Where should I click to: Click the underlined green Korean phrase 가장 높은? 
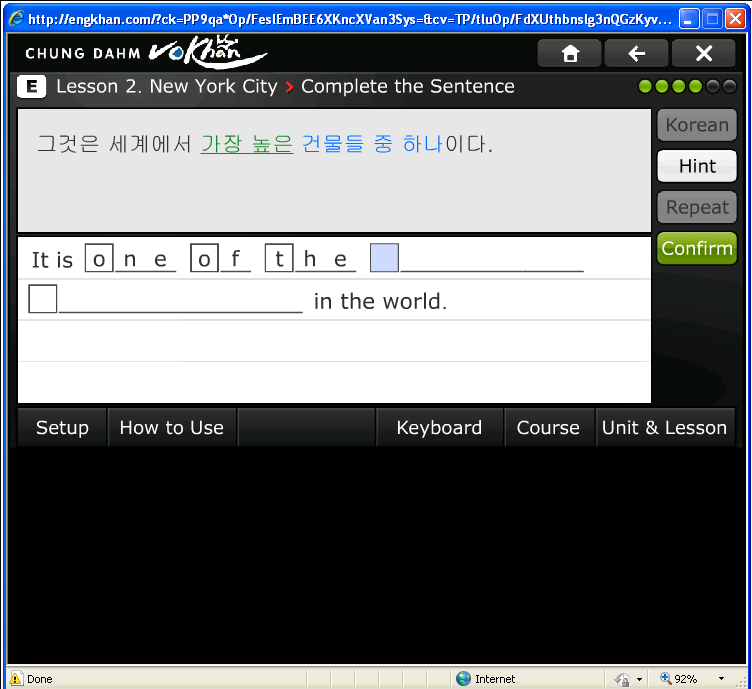247,144
